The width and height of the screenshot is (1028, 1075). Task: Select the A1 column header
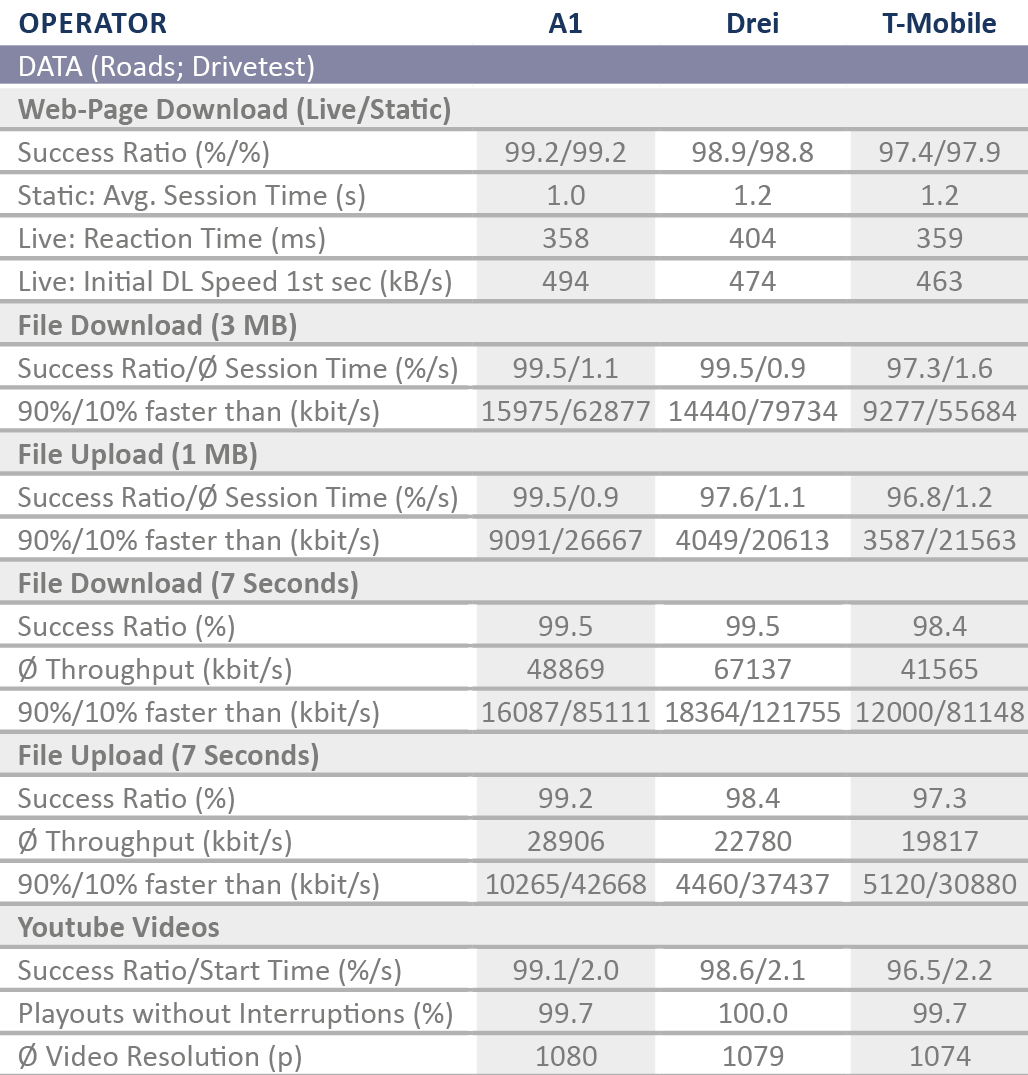coord(565,23)
